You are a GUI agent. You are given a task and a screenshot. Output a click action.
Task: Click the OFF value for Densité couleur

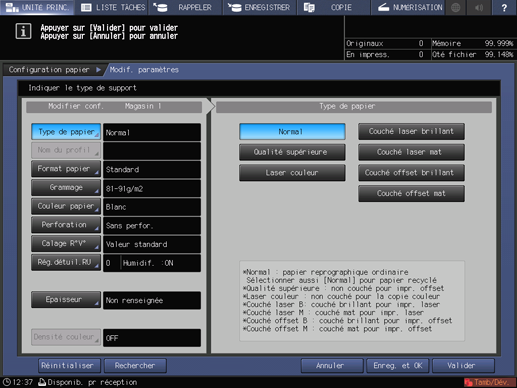[x=152, y=338]
